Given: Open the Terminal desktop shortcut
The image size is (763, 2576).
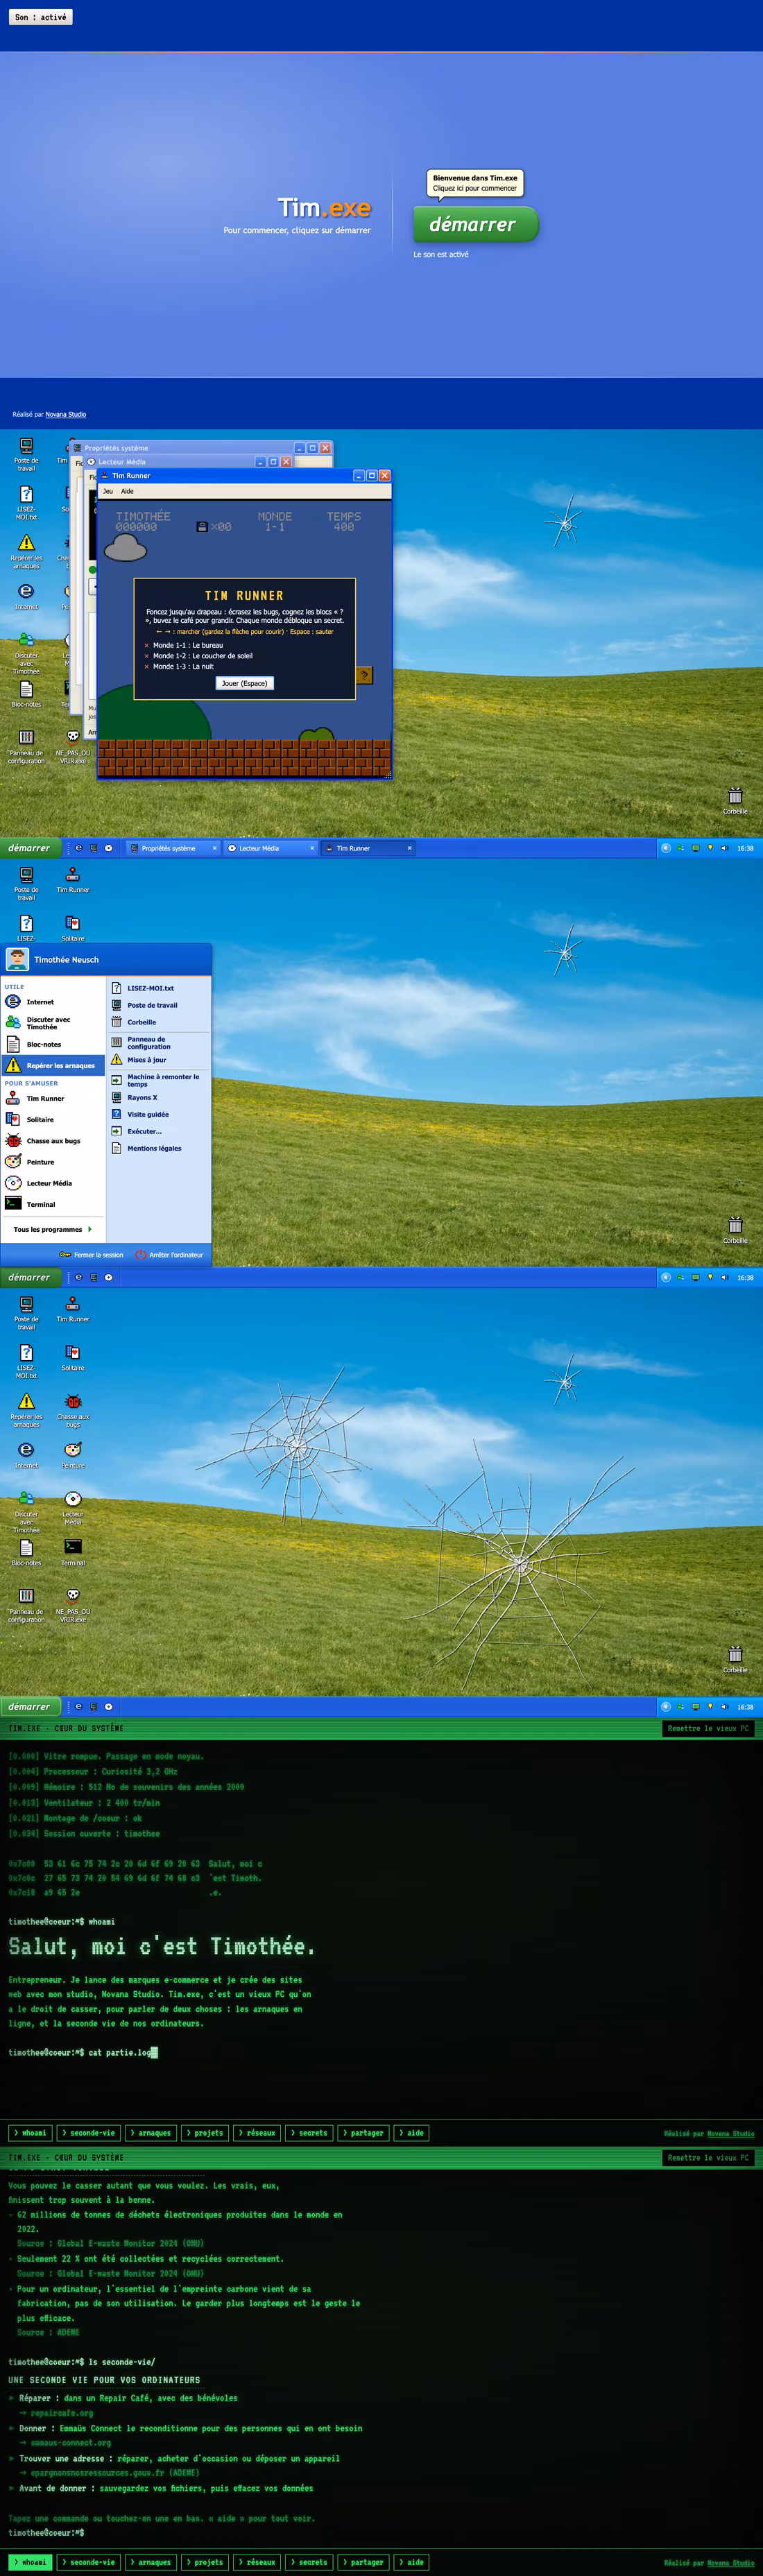Looking at the screenshot, I should coord(73,1551).
